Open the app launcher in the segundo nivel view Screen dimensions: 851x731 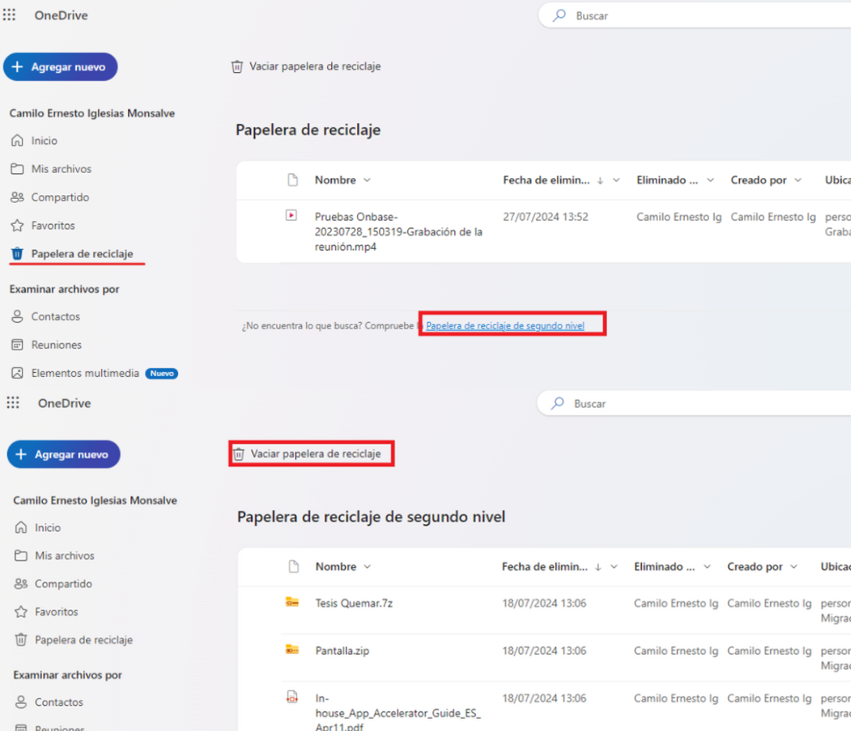13,403
